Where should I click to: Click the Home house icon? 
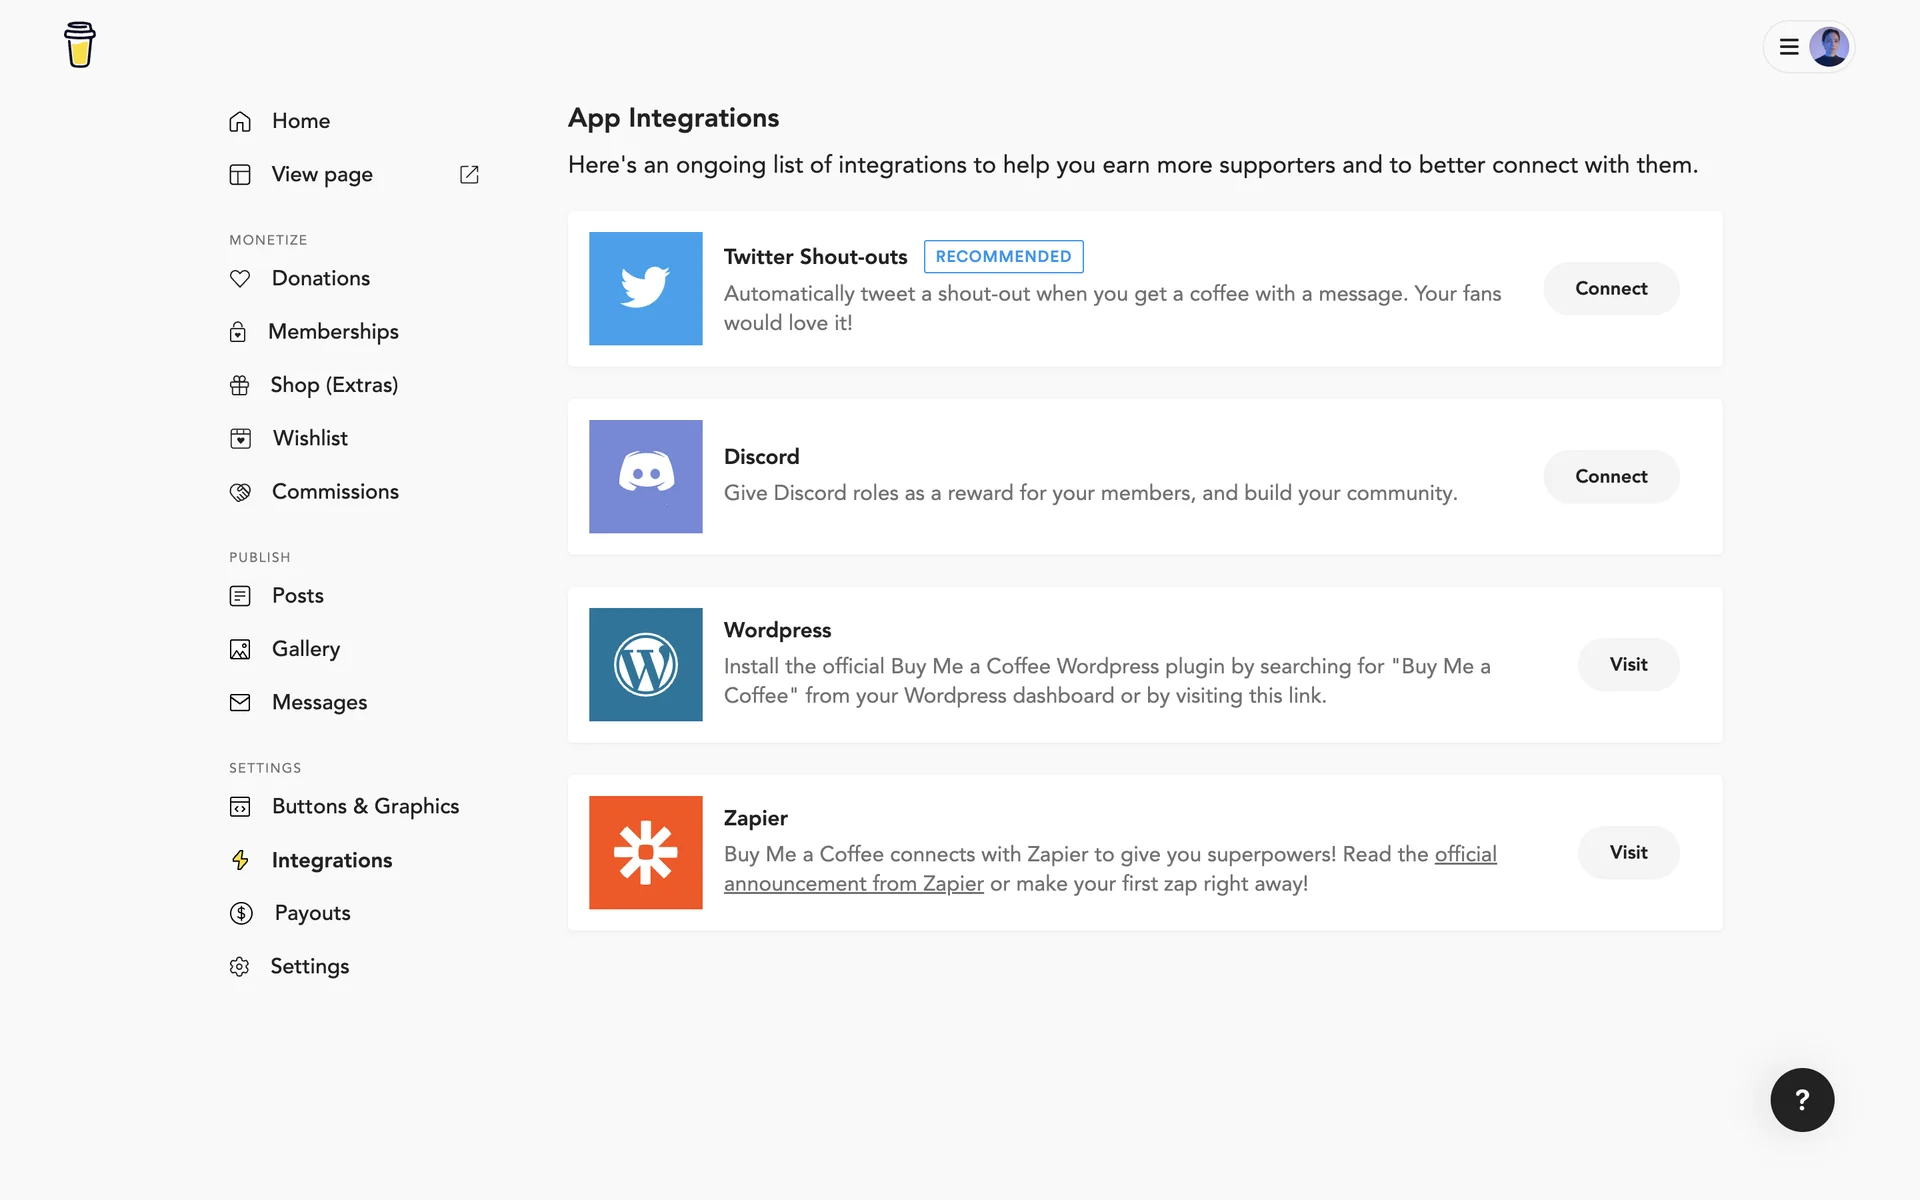(240, 121)
